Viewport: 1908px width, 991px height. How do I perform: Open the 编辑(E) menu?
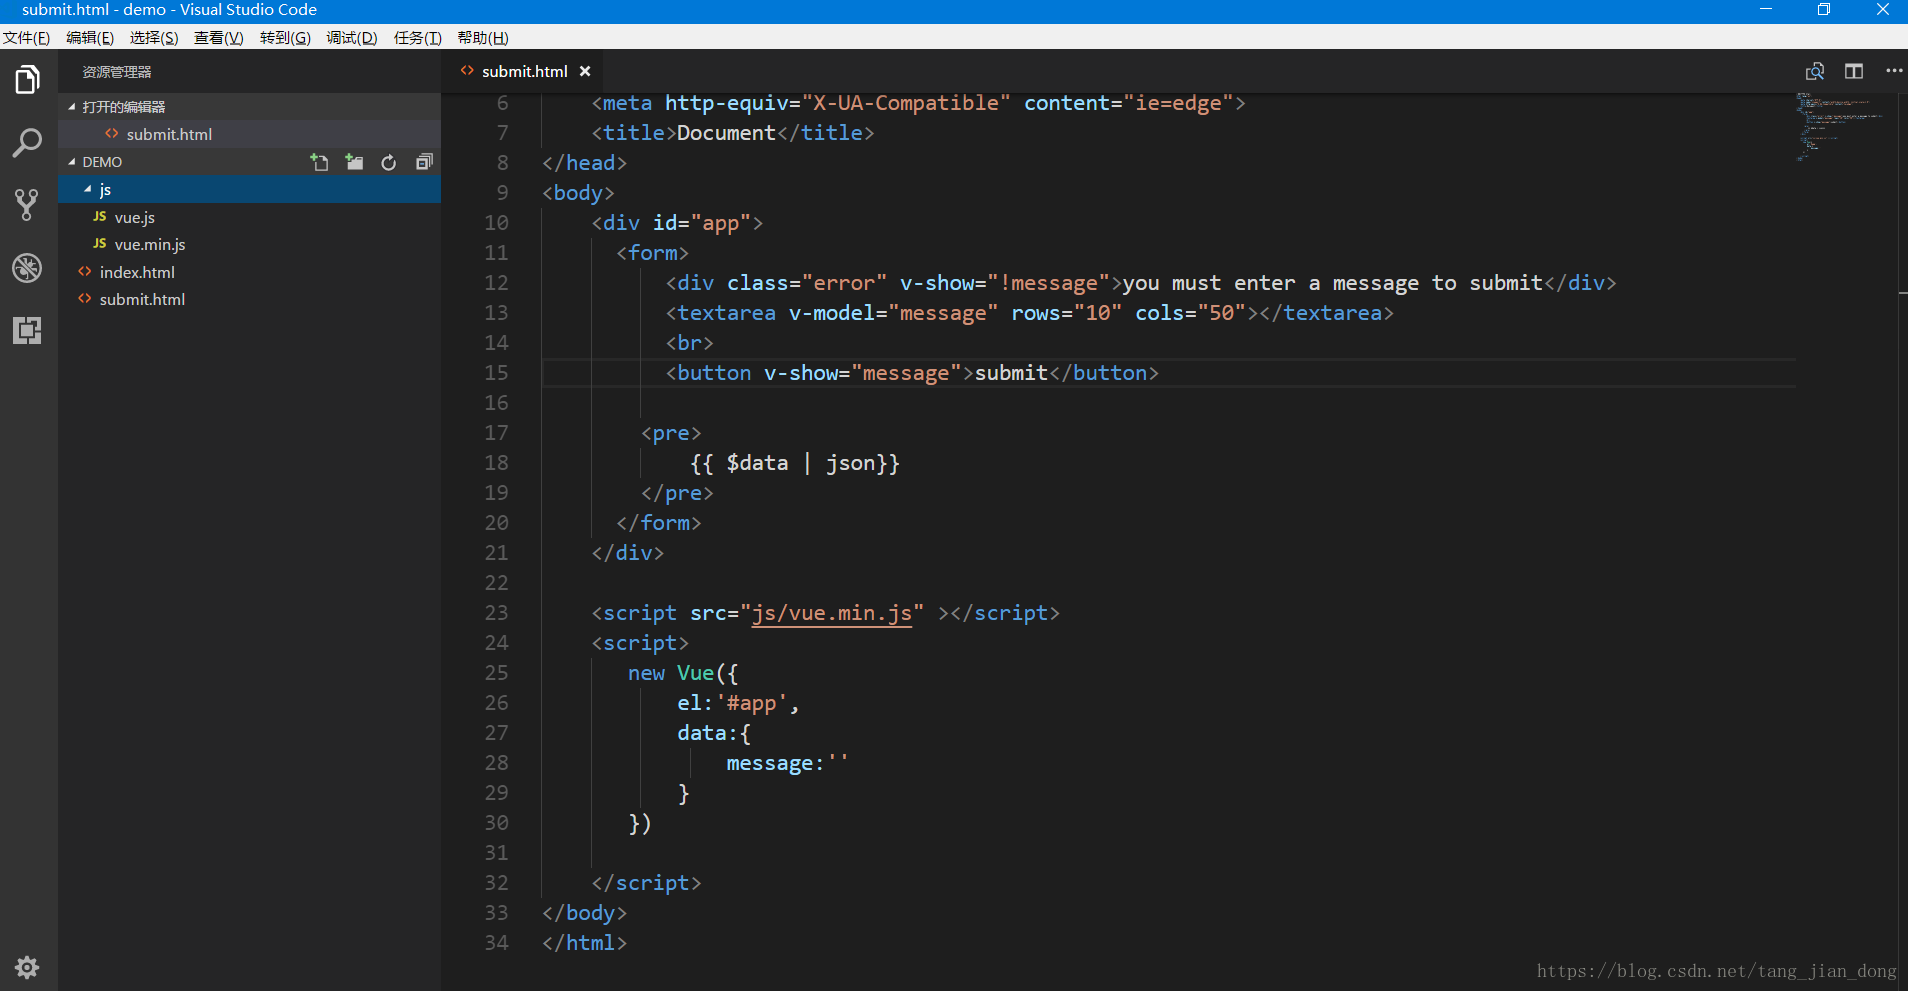(90, 38)
